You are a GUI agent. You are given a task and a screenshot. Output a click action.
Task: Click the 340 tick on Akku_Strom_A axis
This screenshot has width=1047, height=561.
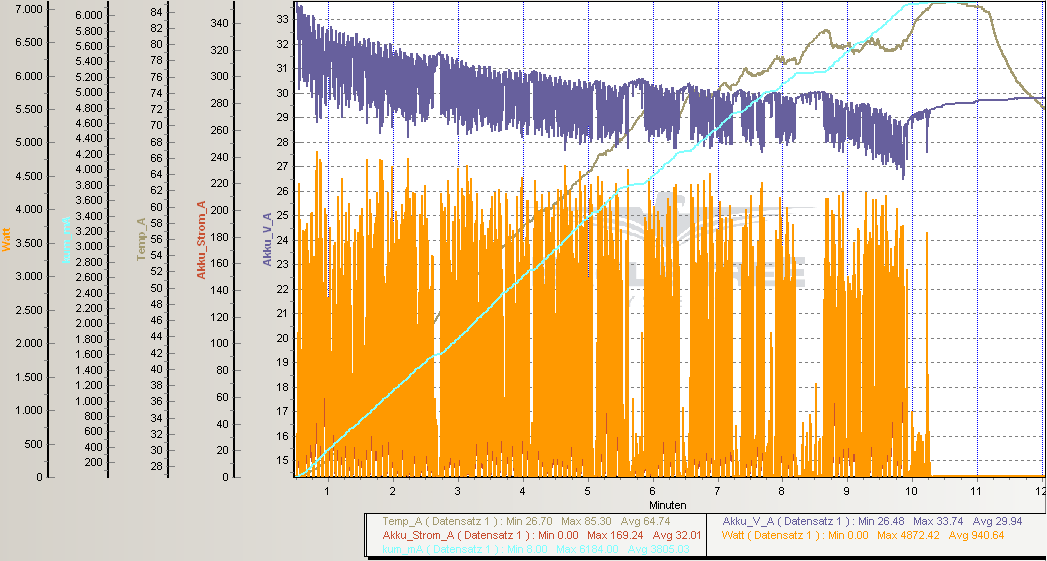[x=221, y=23]
